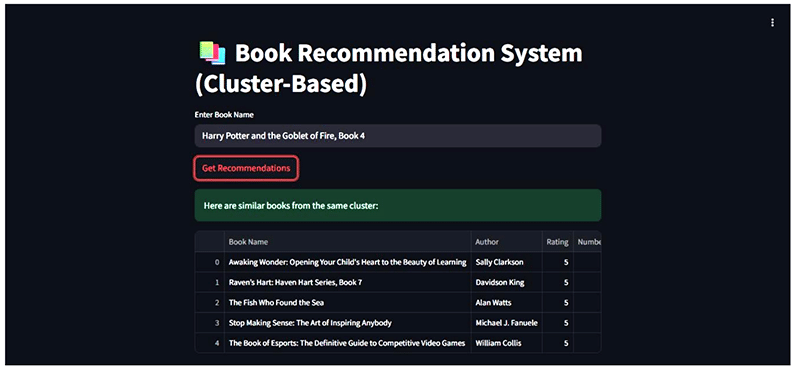Focus the Enter Book Name field
Viewport: 800px width, 372px height.
pos(397,136)
